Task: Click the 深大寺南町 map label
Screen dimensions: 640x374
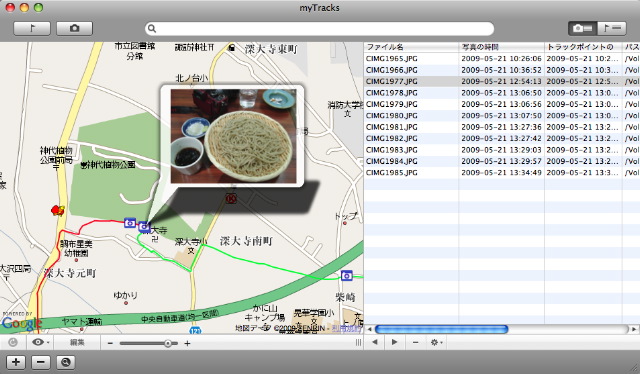Action: (246, 241)
